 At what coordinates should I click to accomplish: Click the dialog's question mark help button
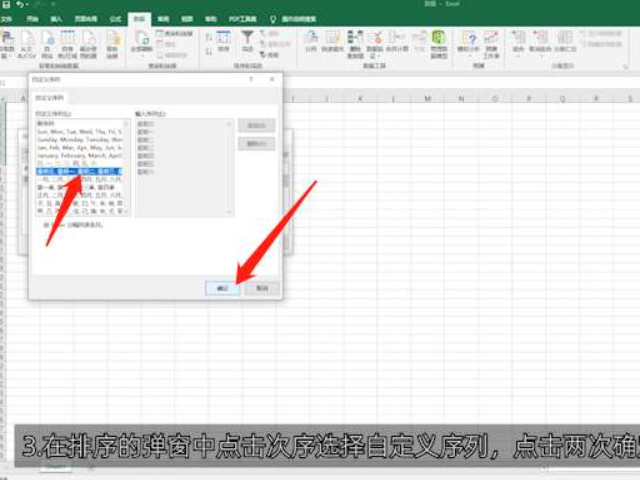[249, 79]
